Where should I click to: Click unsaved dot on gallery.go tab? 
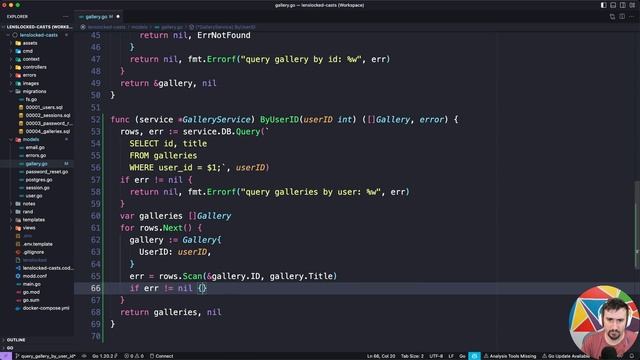point(118,17)
